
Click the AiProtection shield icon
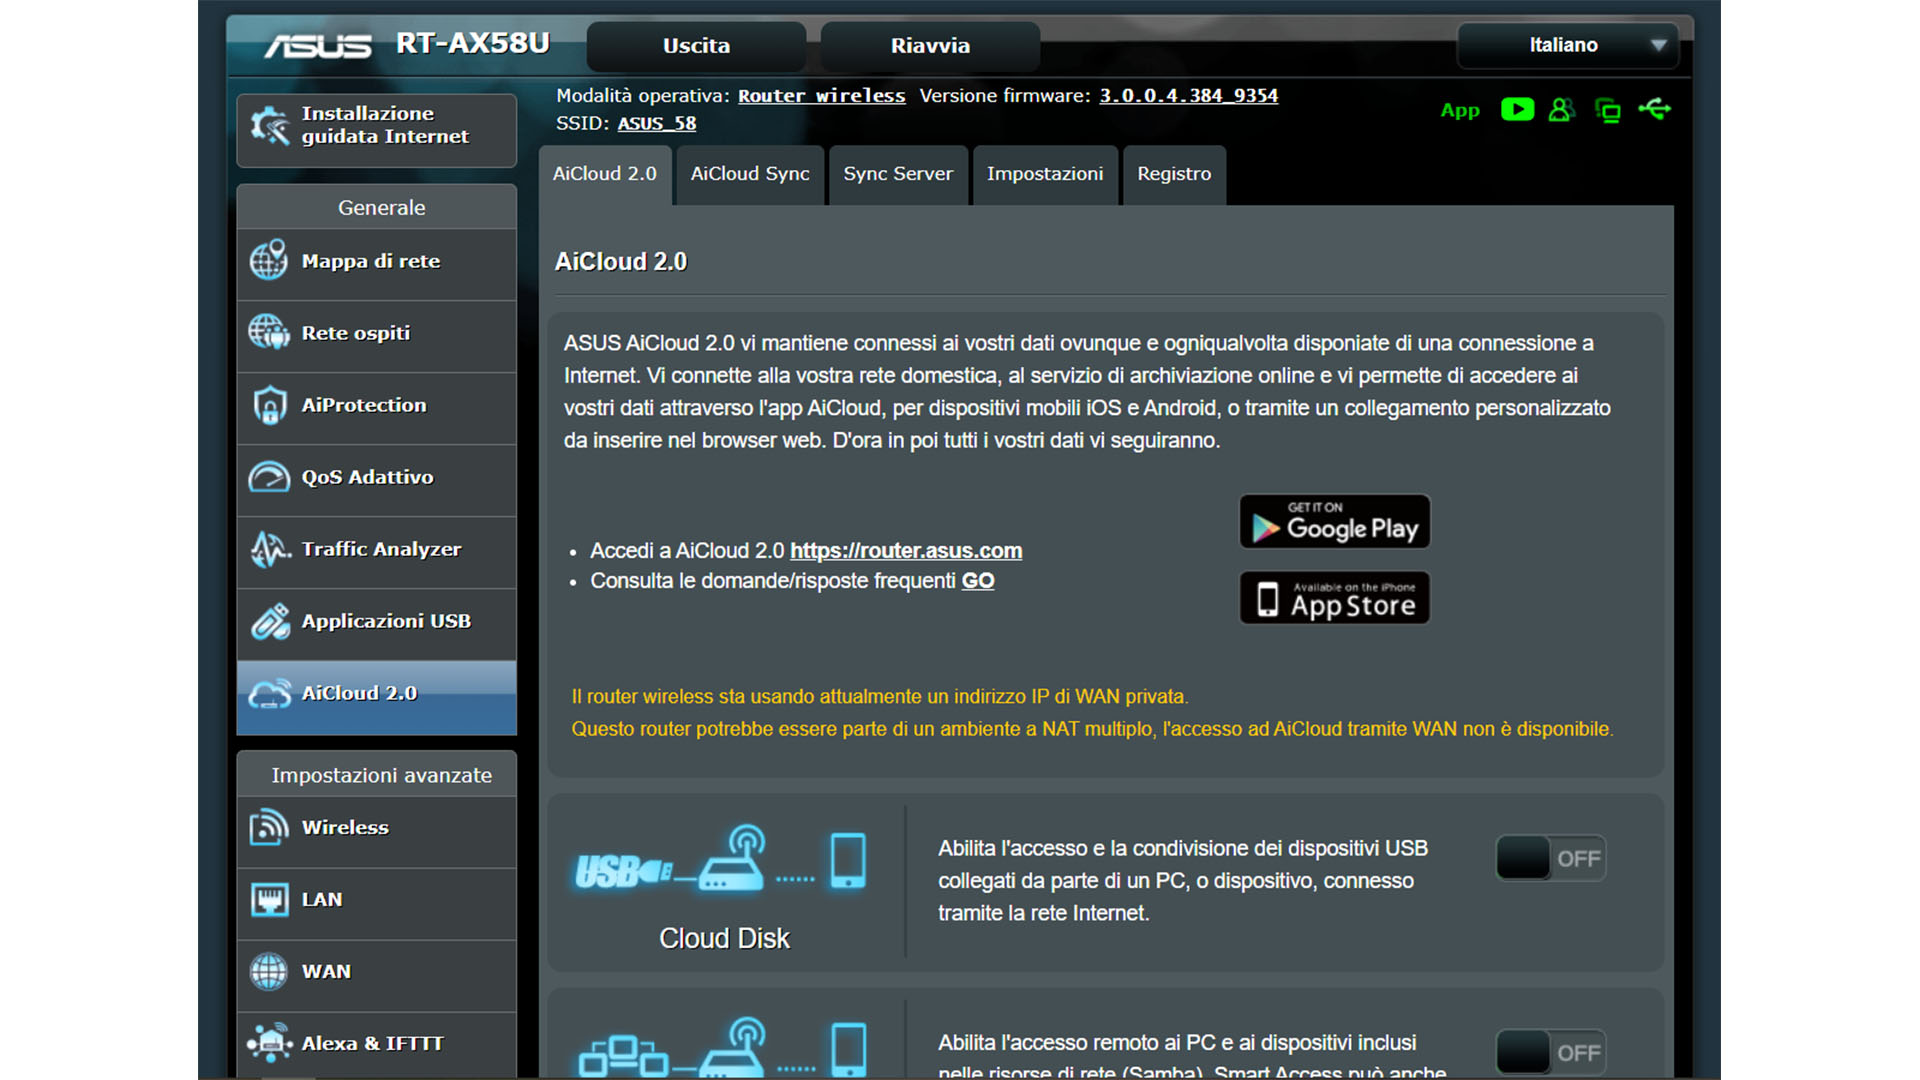[269, 405]
